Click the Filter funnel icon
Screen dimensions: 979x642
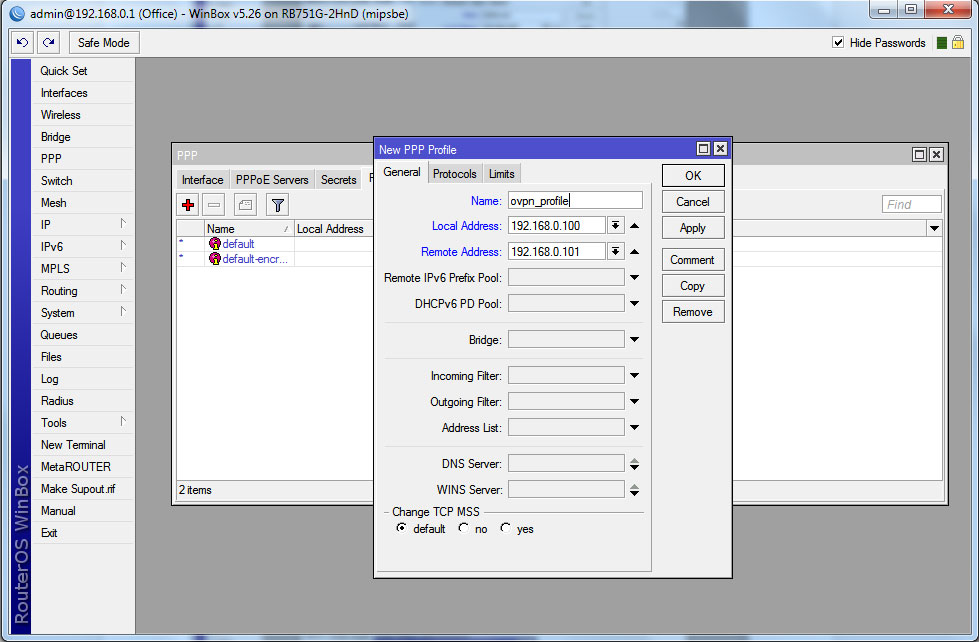click(278, 205)
